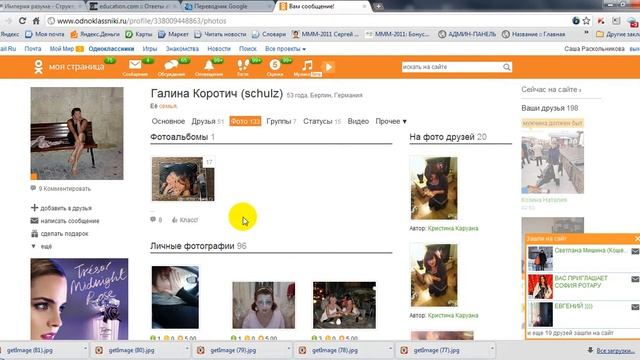Open the profile photo of woman on bench
This screenshot has height=360, width=640.
click(x=77, y=133)
